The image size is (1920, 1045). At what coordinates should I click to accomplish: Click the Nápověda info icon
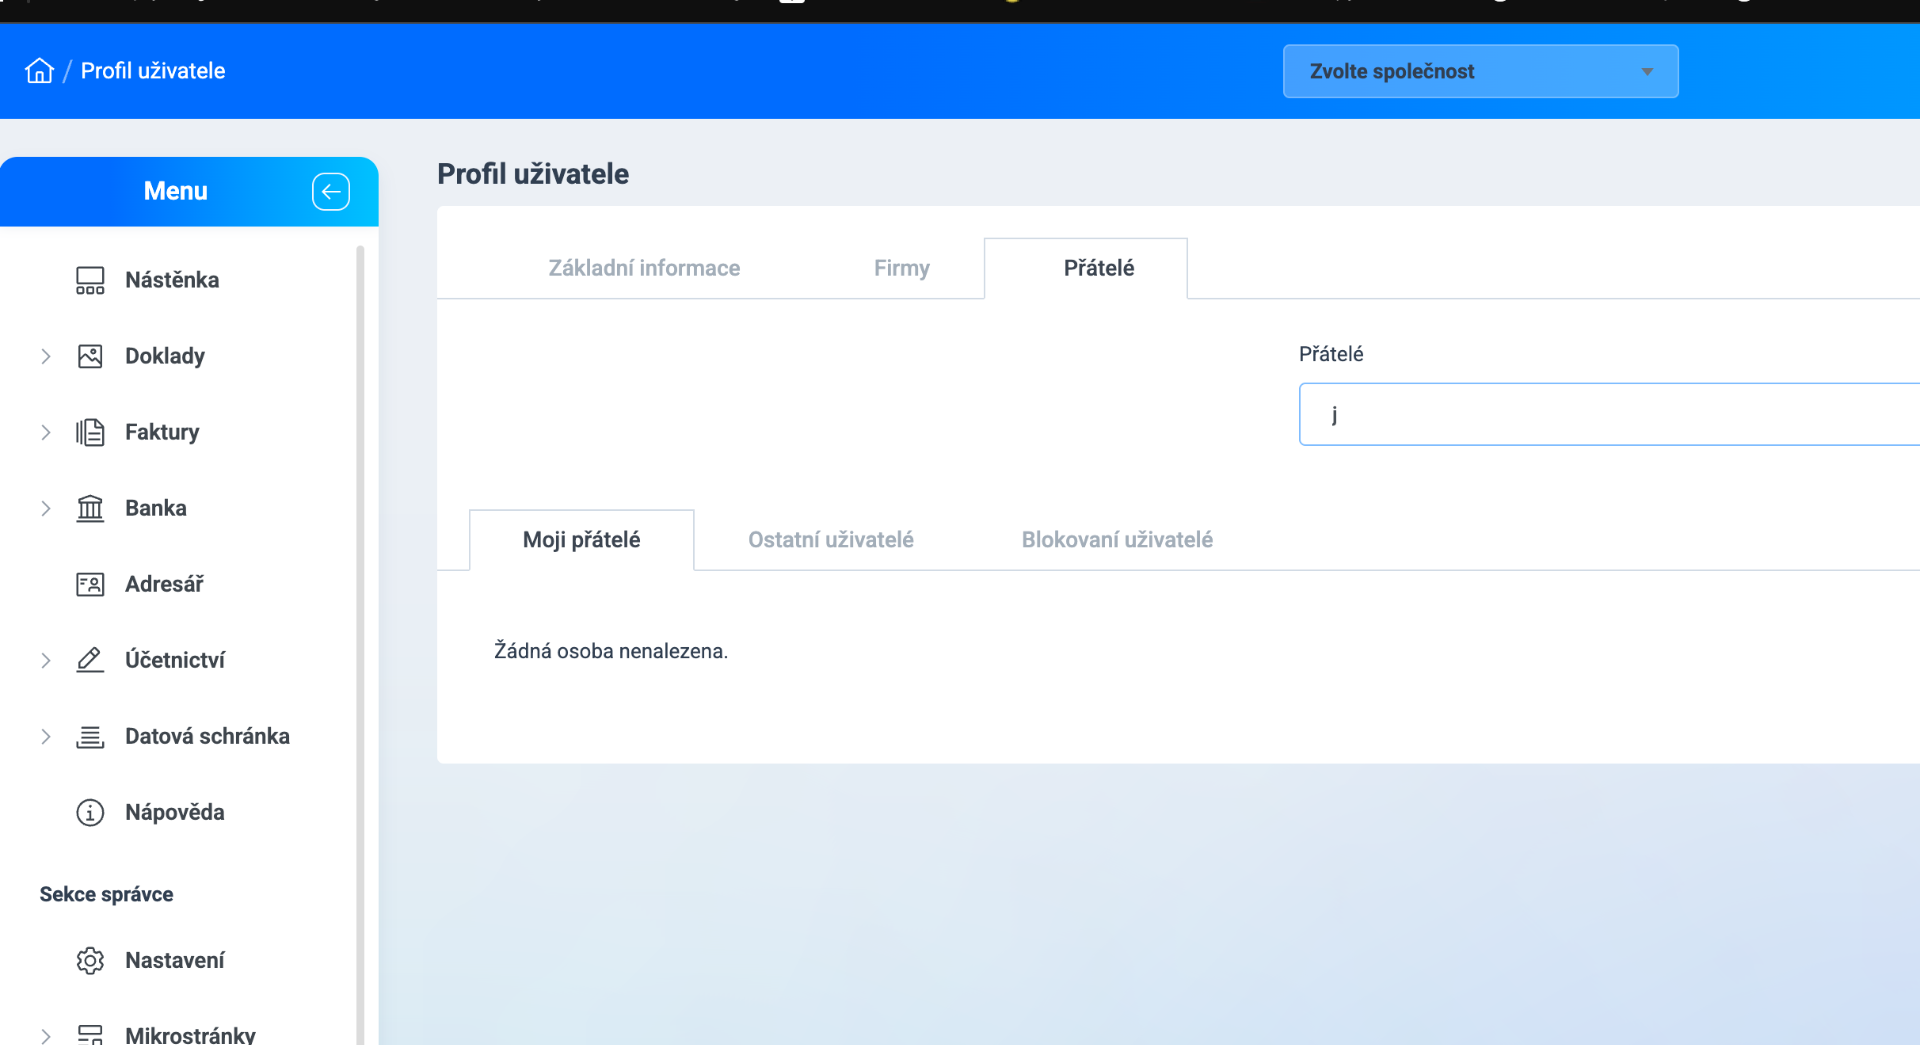[90, 812]
